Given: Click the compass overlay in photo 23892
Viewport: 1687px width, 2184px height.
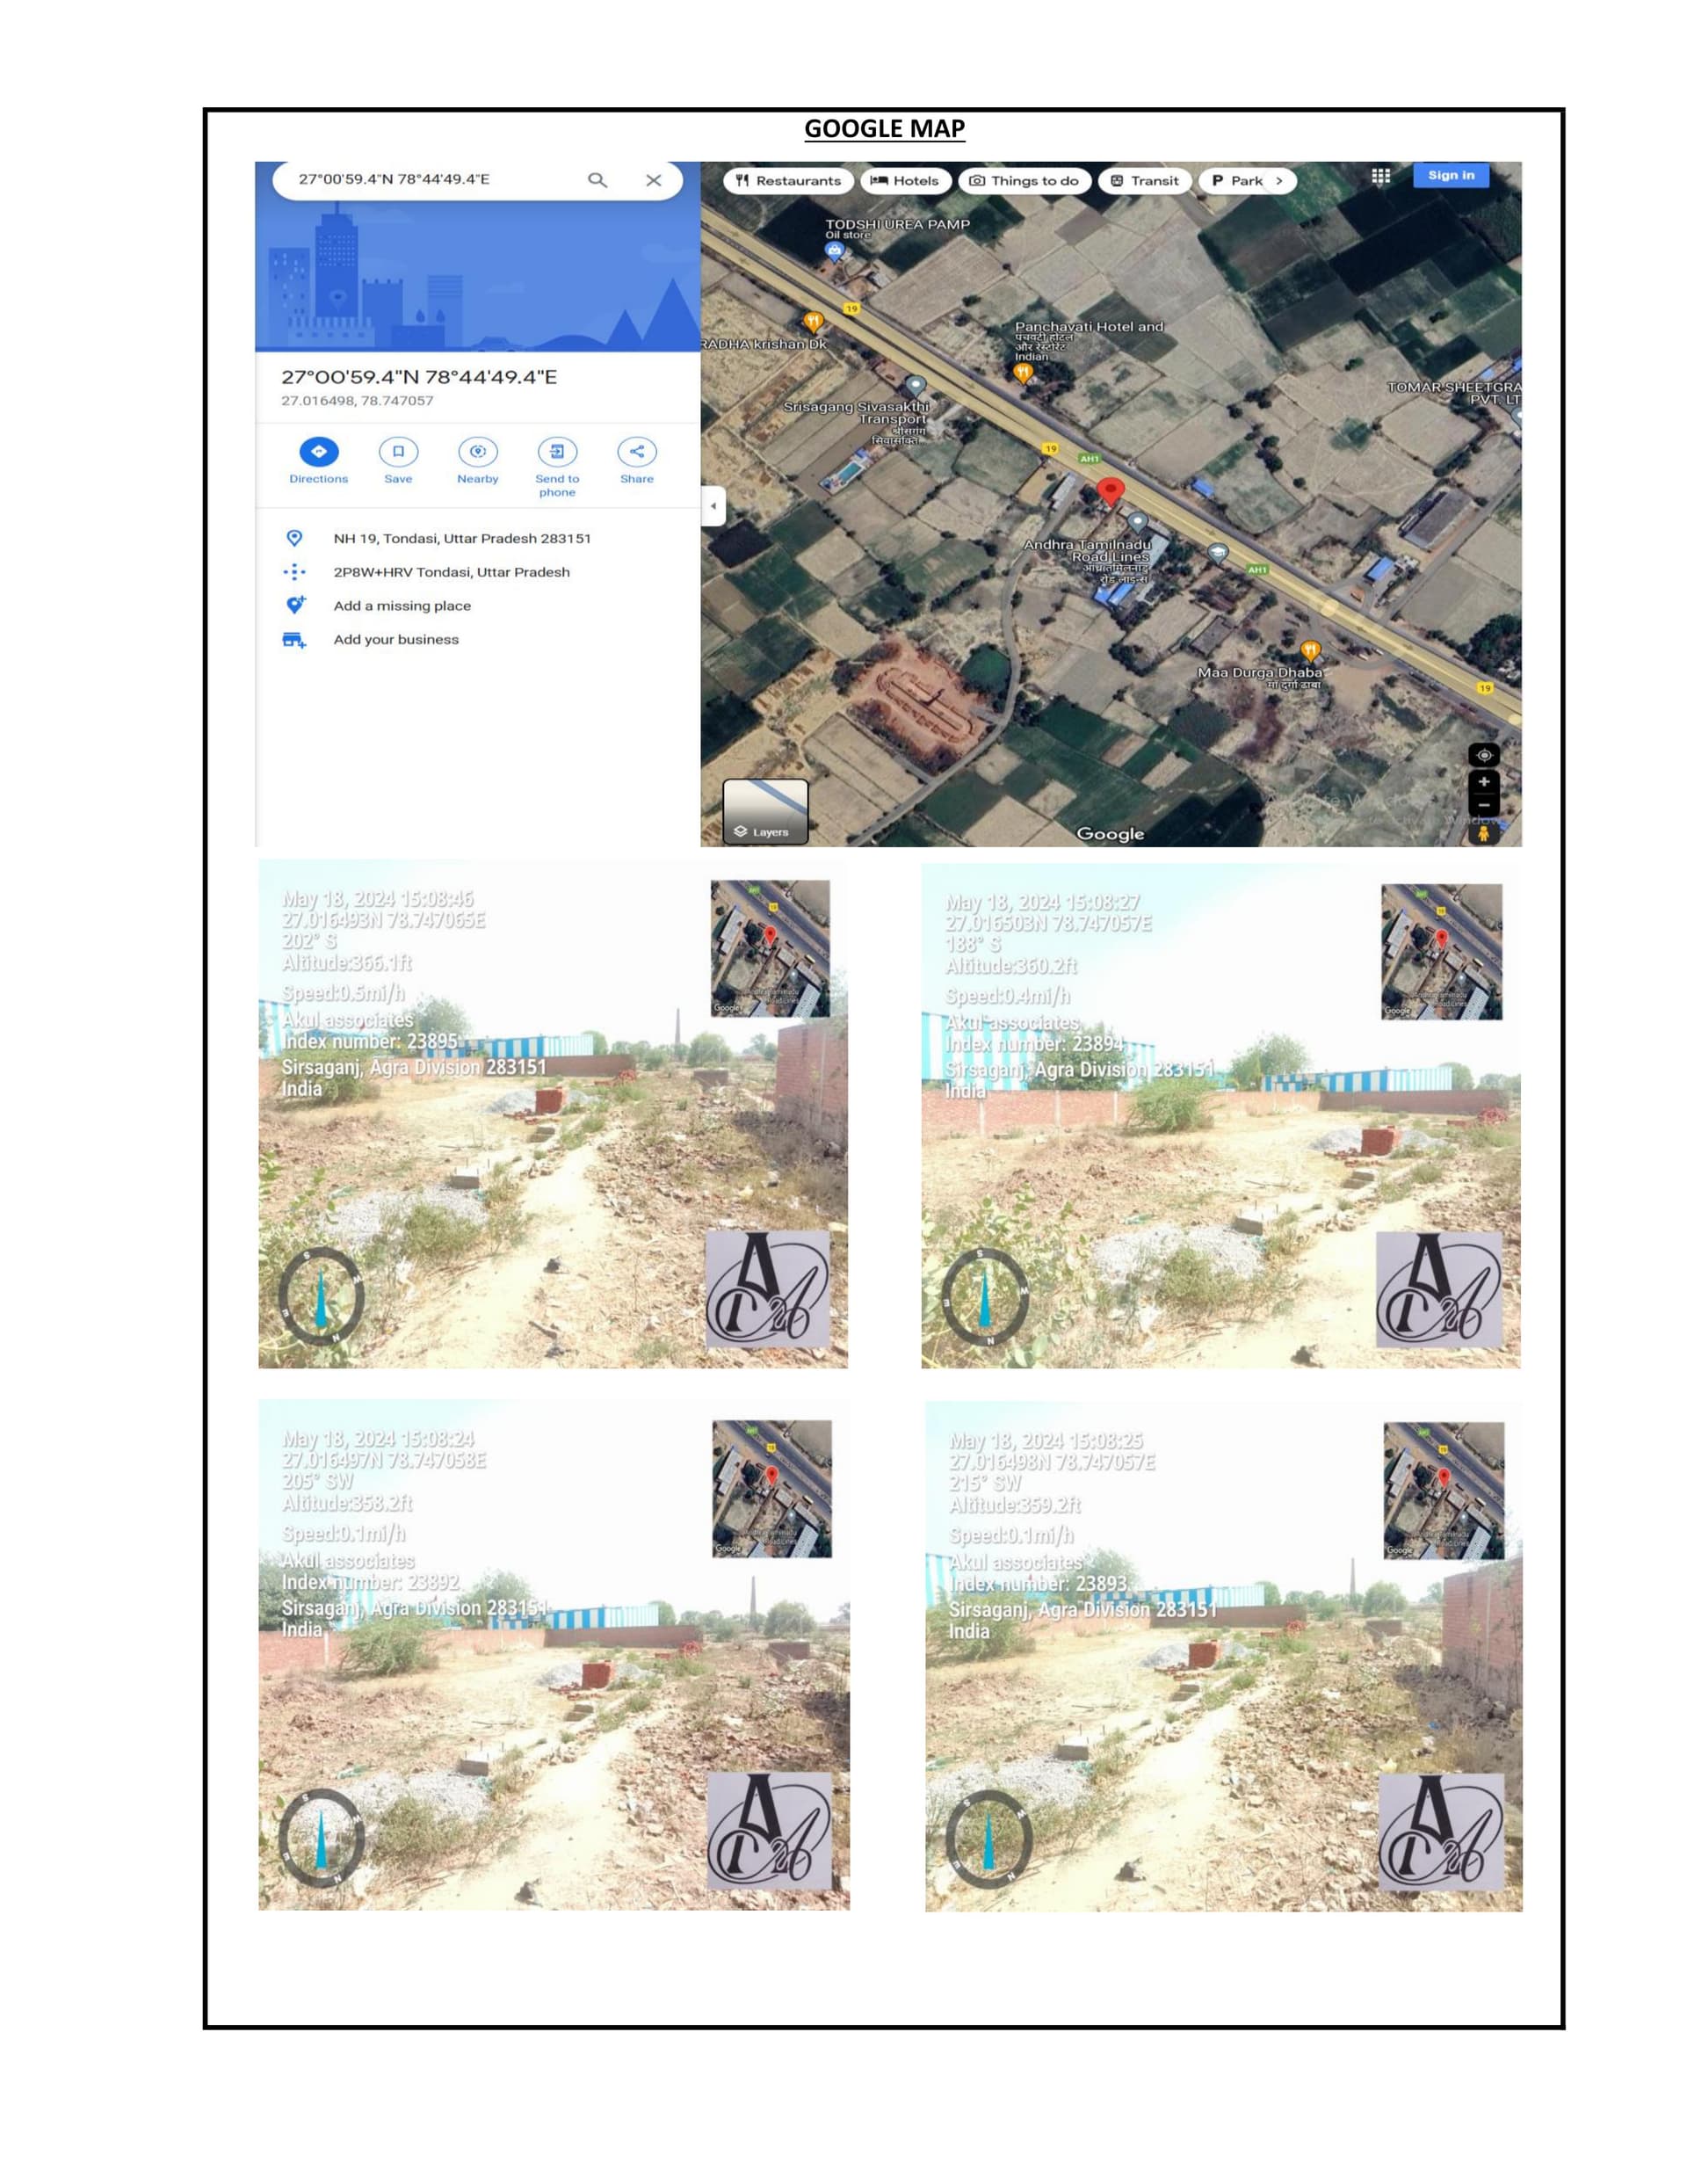Looking at the screenshot, I should (x=321, y=1838).
